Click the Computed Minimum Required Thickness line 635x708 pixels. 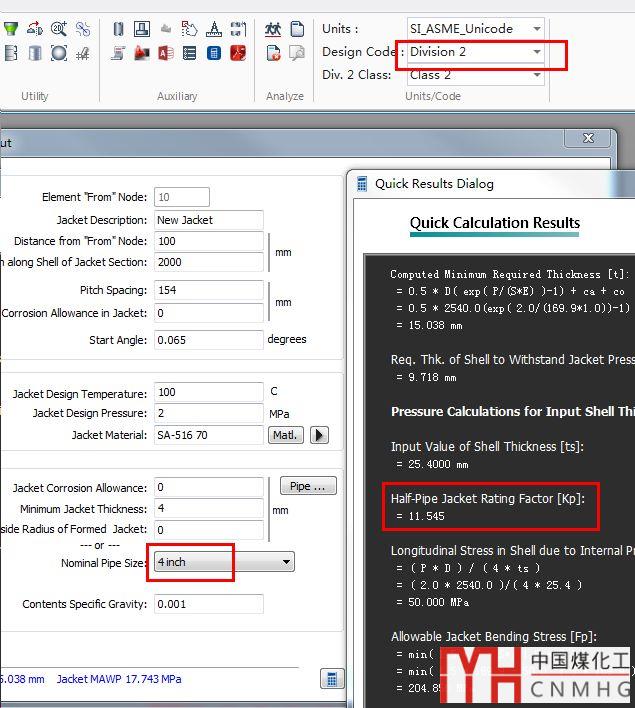(x=510, y=274)
